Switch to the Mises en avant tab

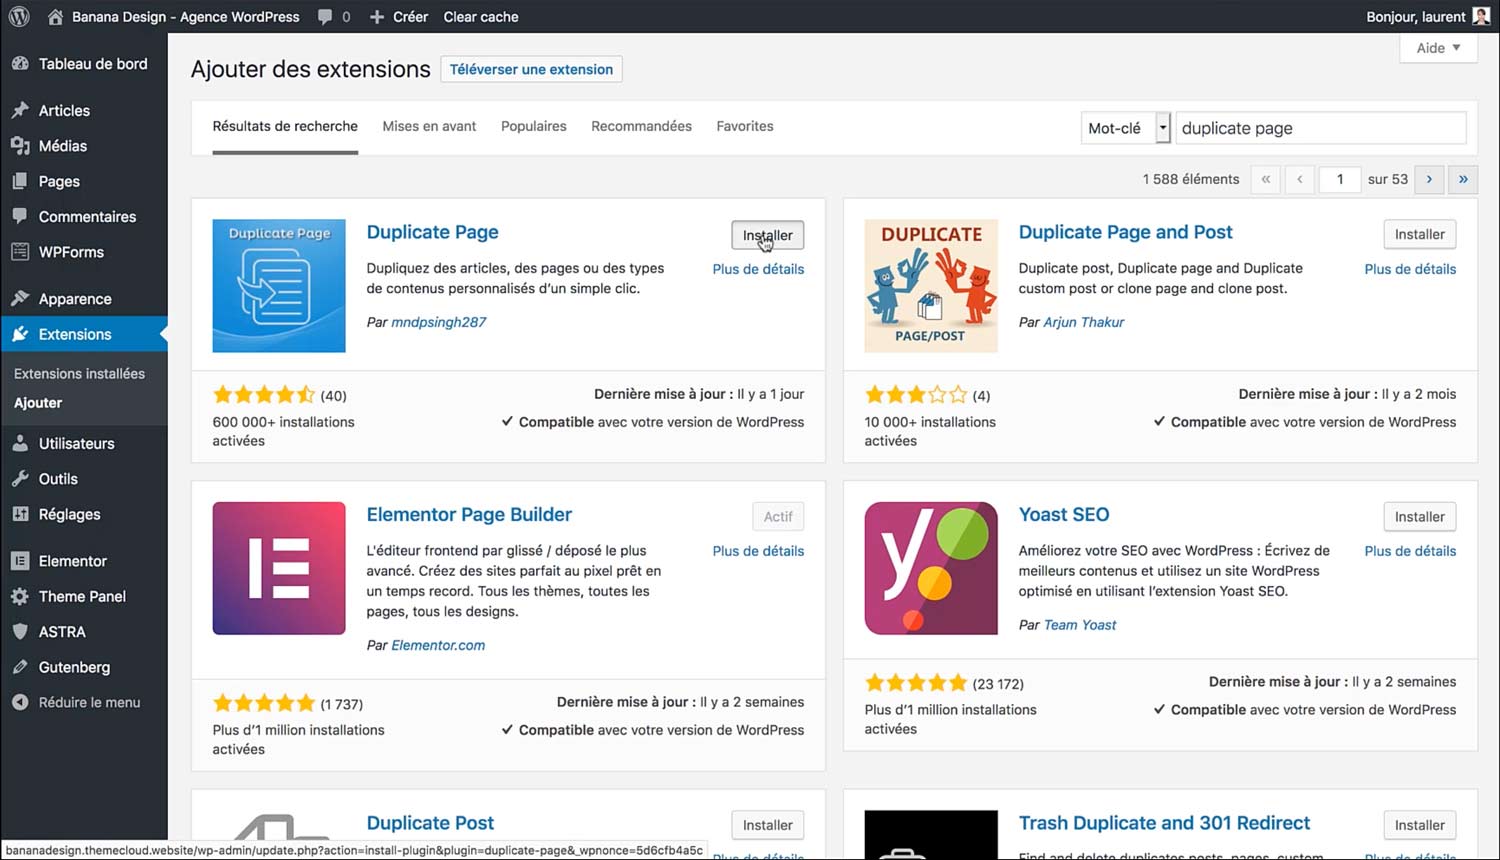pos(429,126)
